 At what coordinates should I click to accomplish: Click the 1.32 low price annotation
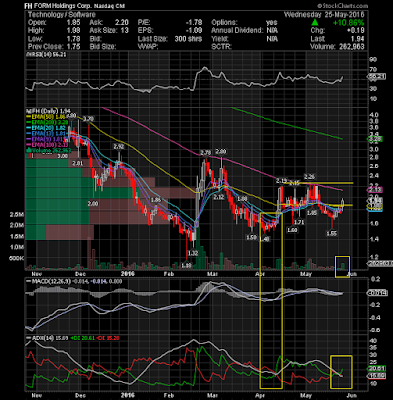pos(193,253)
